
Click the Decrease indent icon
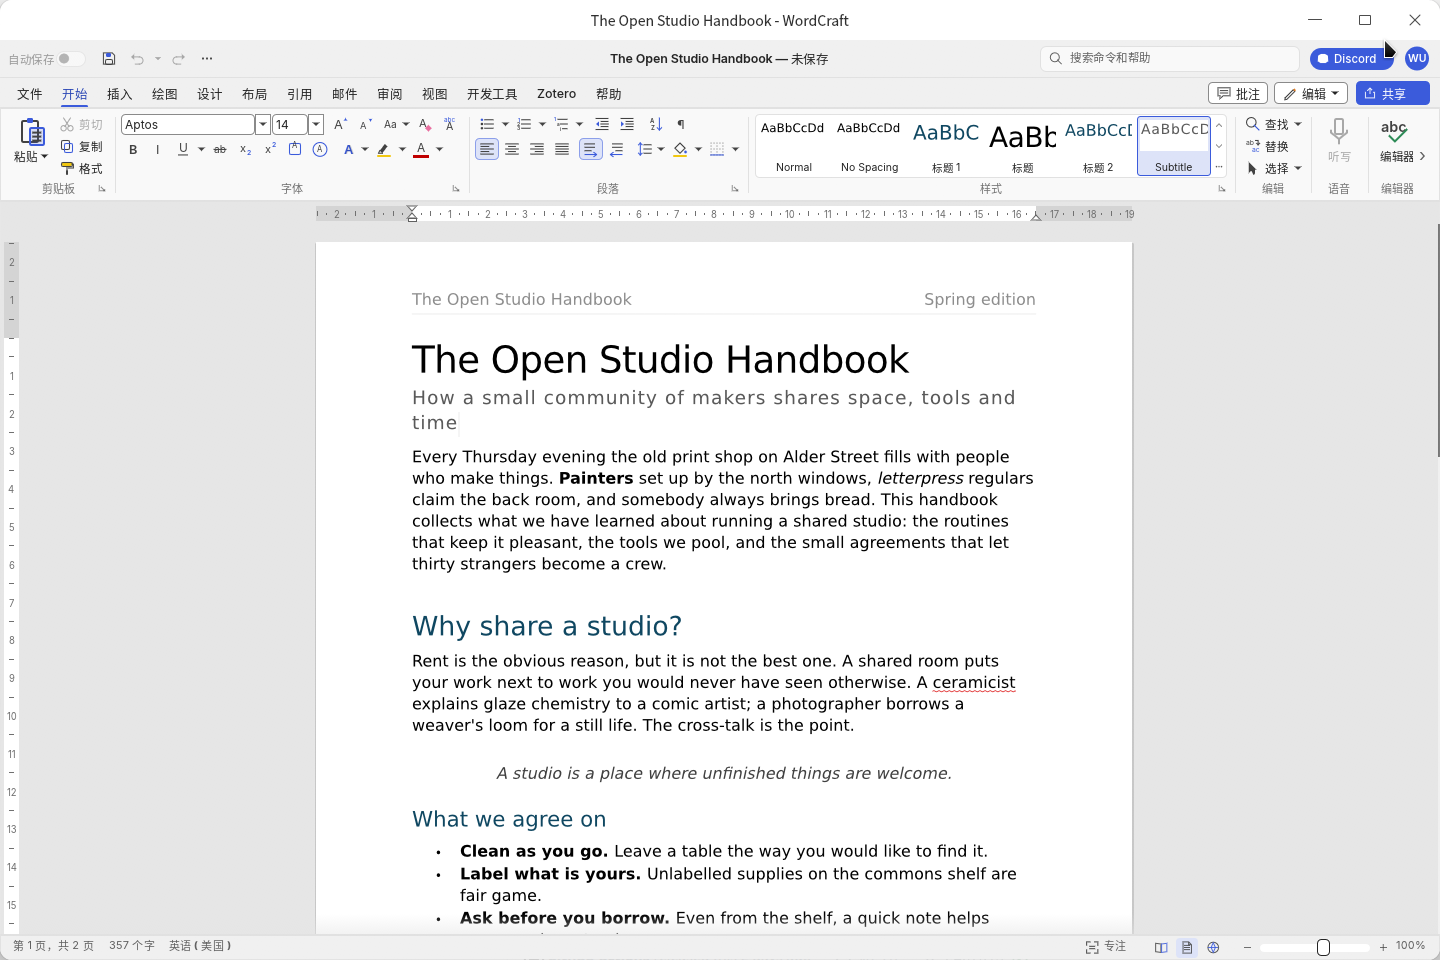tap(602, 124)
